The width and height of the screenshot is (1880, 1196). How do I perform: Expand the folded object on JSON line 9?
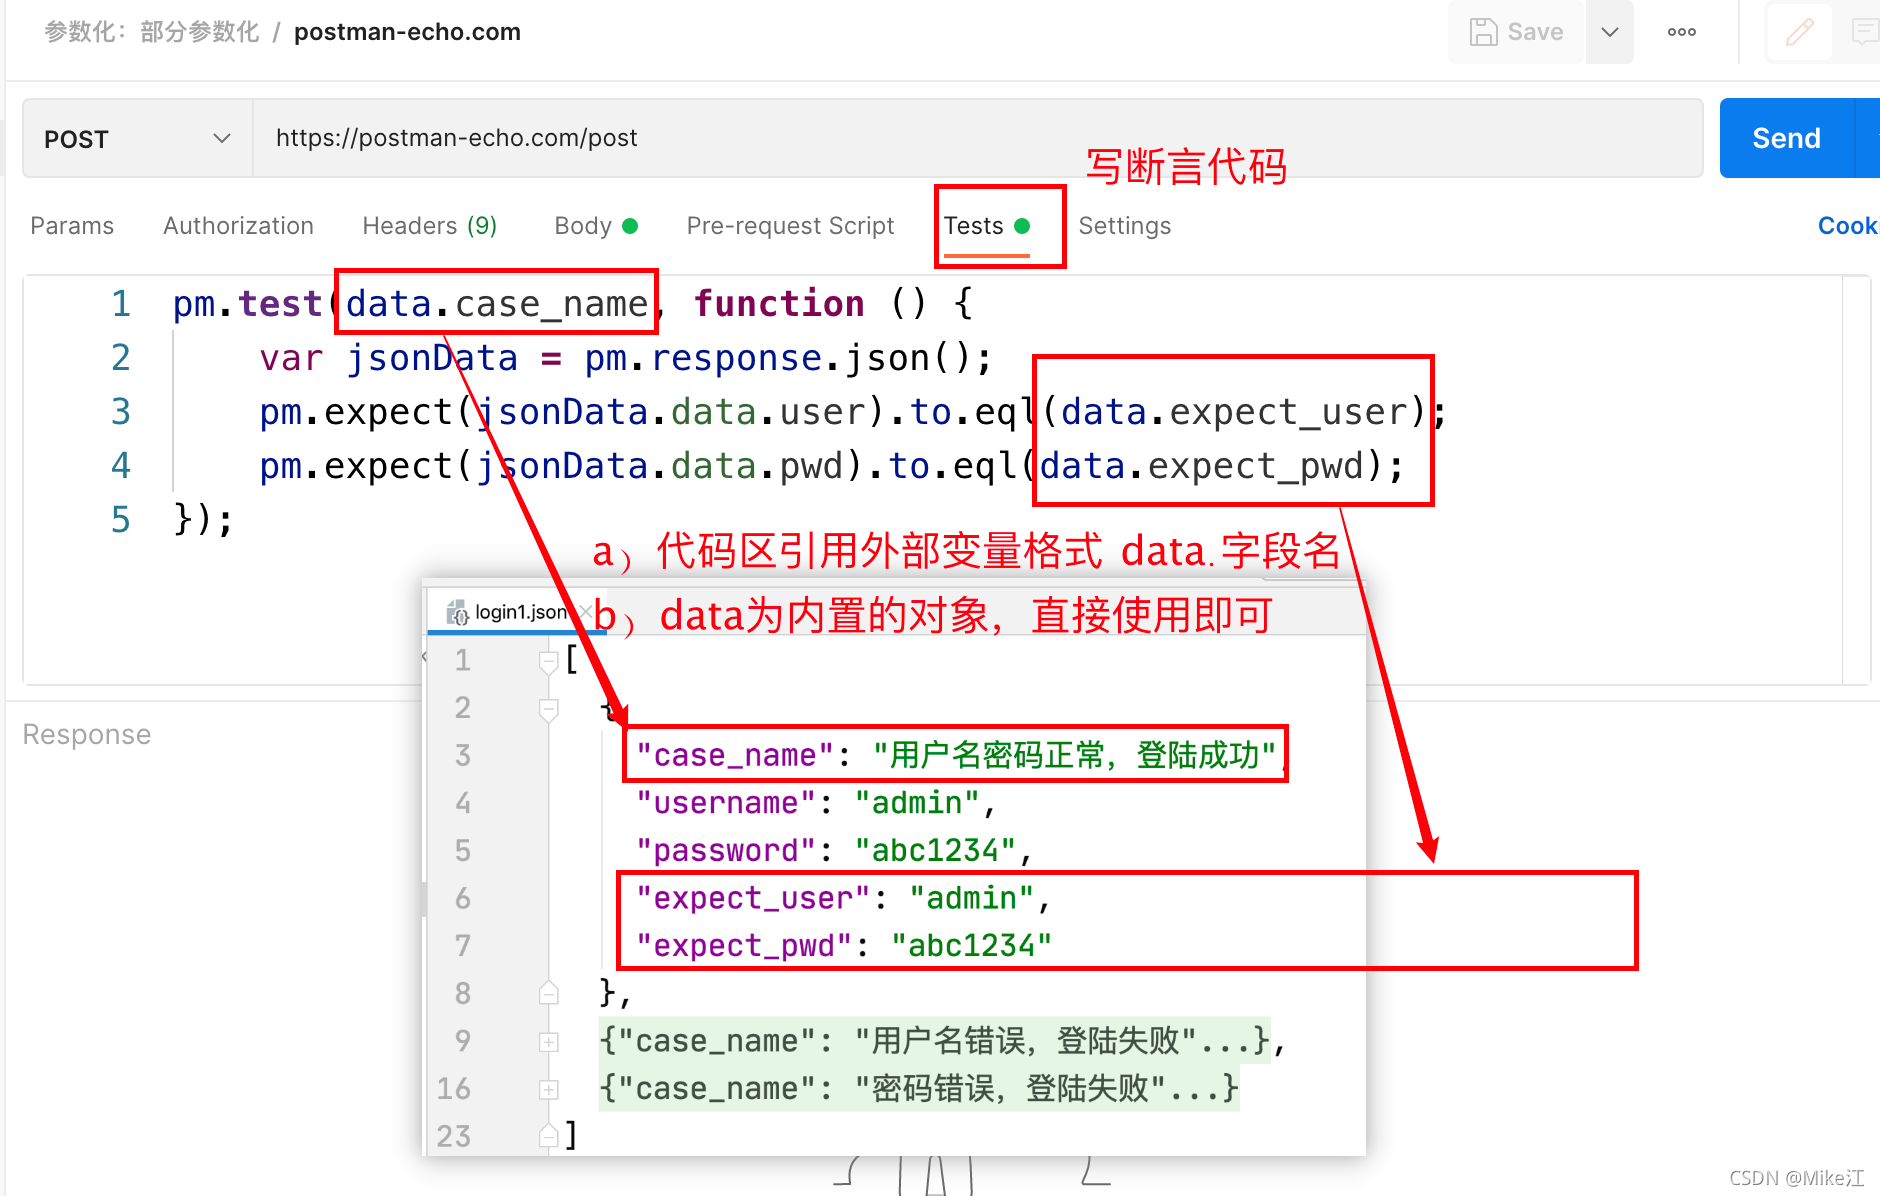548,1042
